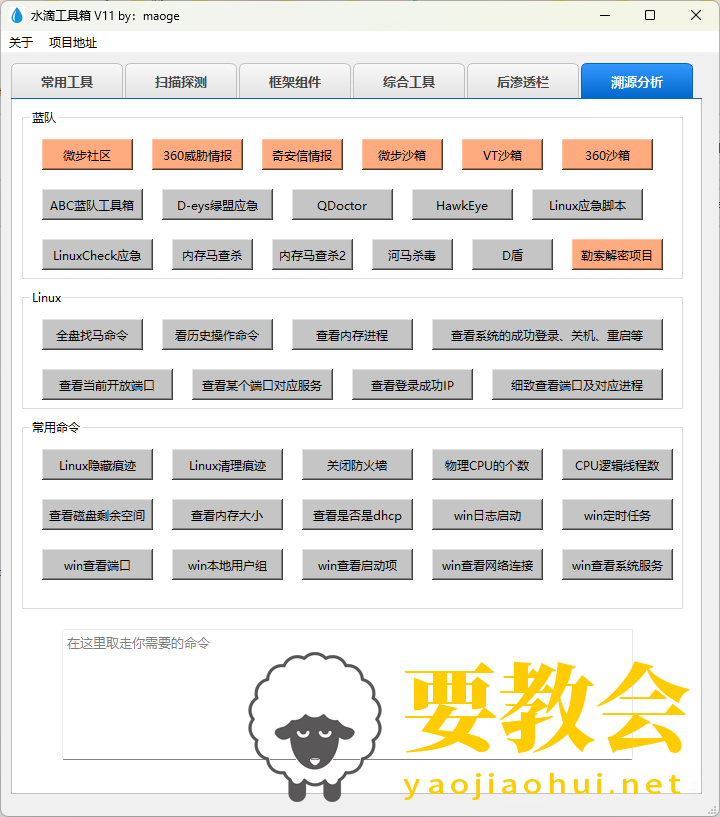This screenshot has height=817, width=720.
Task: Click the 360威胁情报 button
Action: pos(197,155)
